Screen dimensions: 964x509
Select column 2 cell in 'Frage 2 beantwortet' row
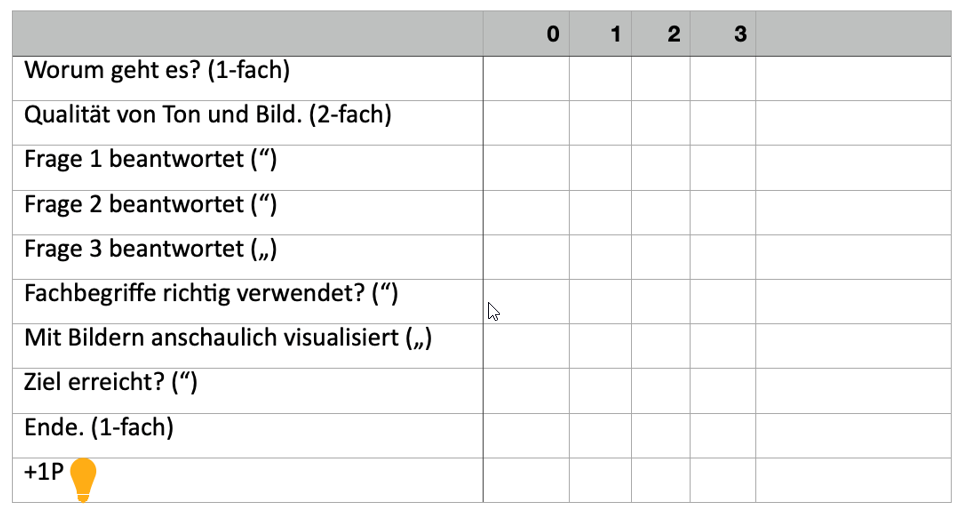click(x=660, y=212)
